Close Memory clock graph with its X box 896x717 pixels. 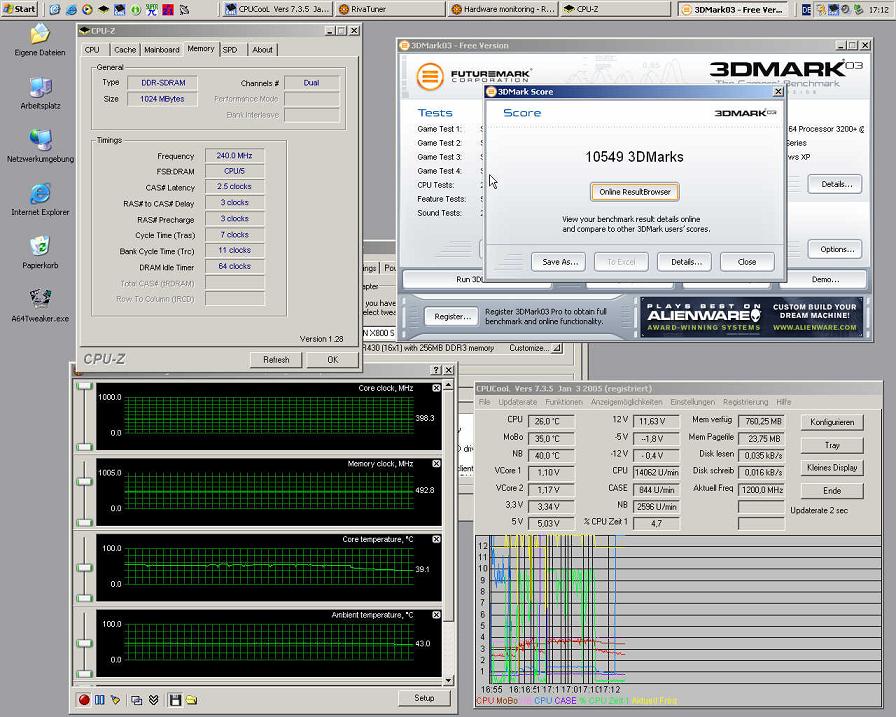437,464
